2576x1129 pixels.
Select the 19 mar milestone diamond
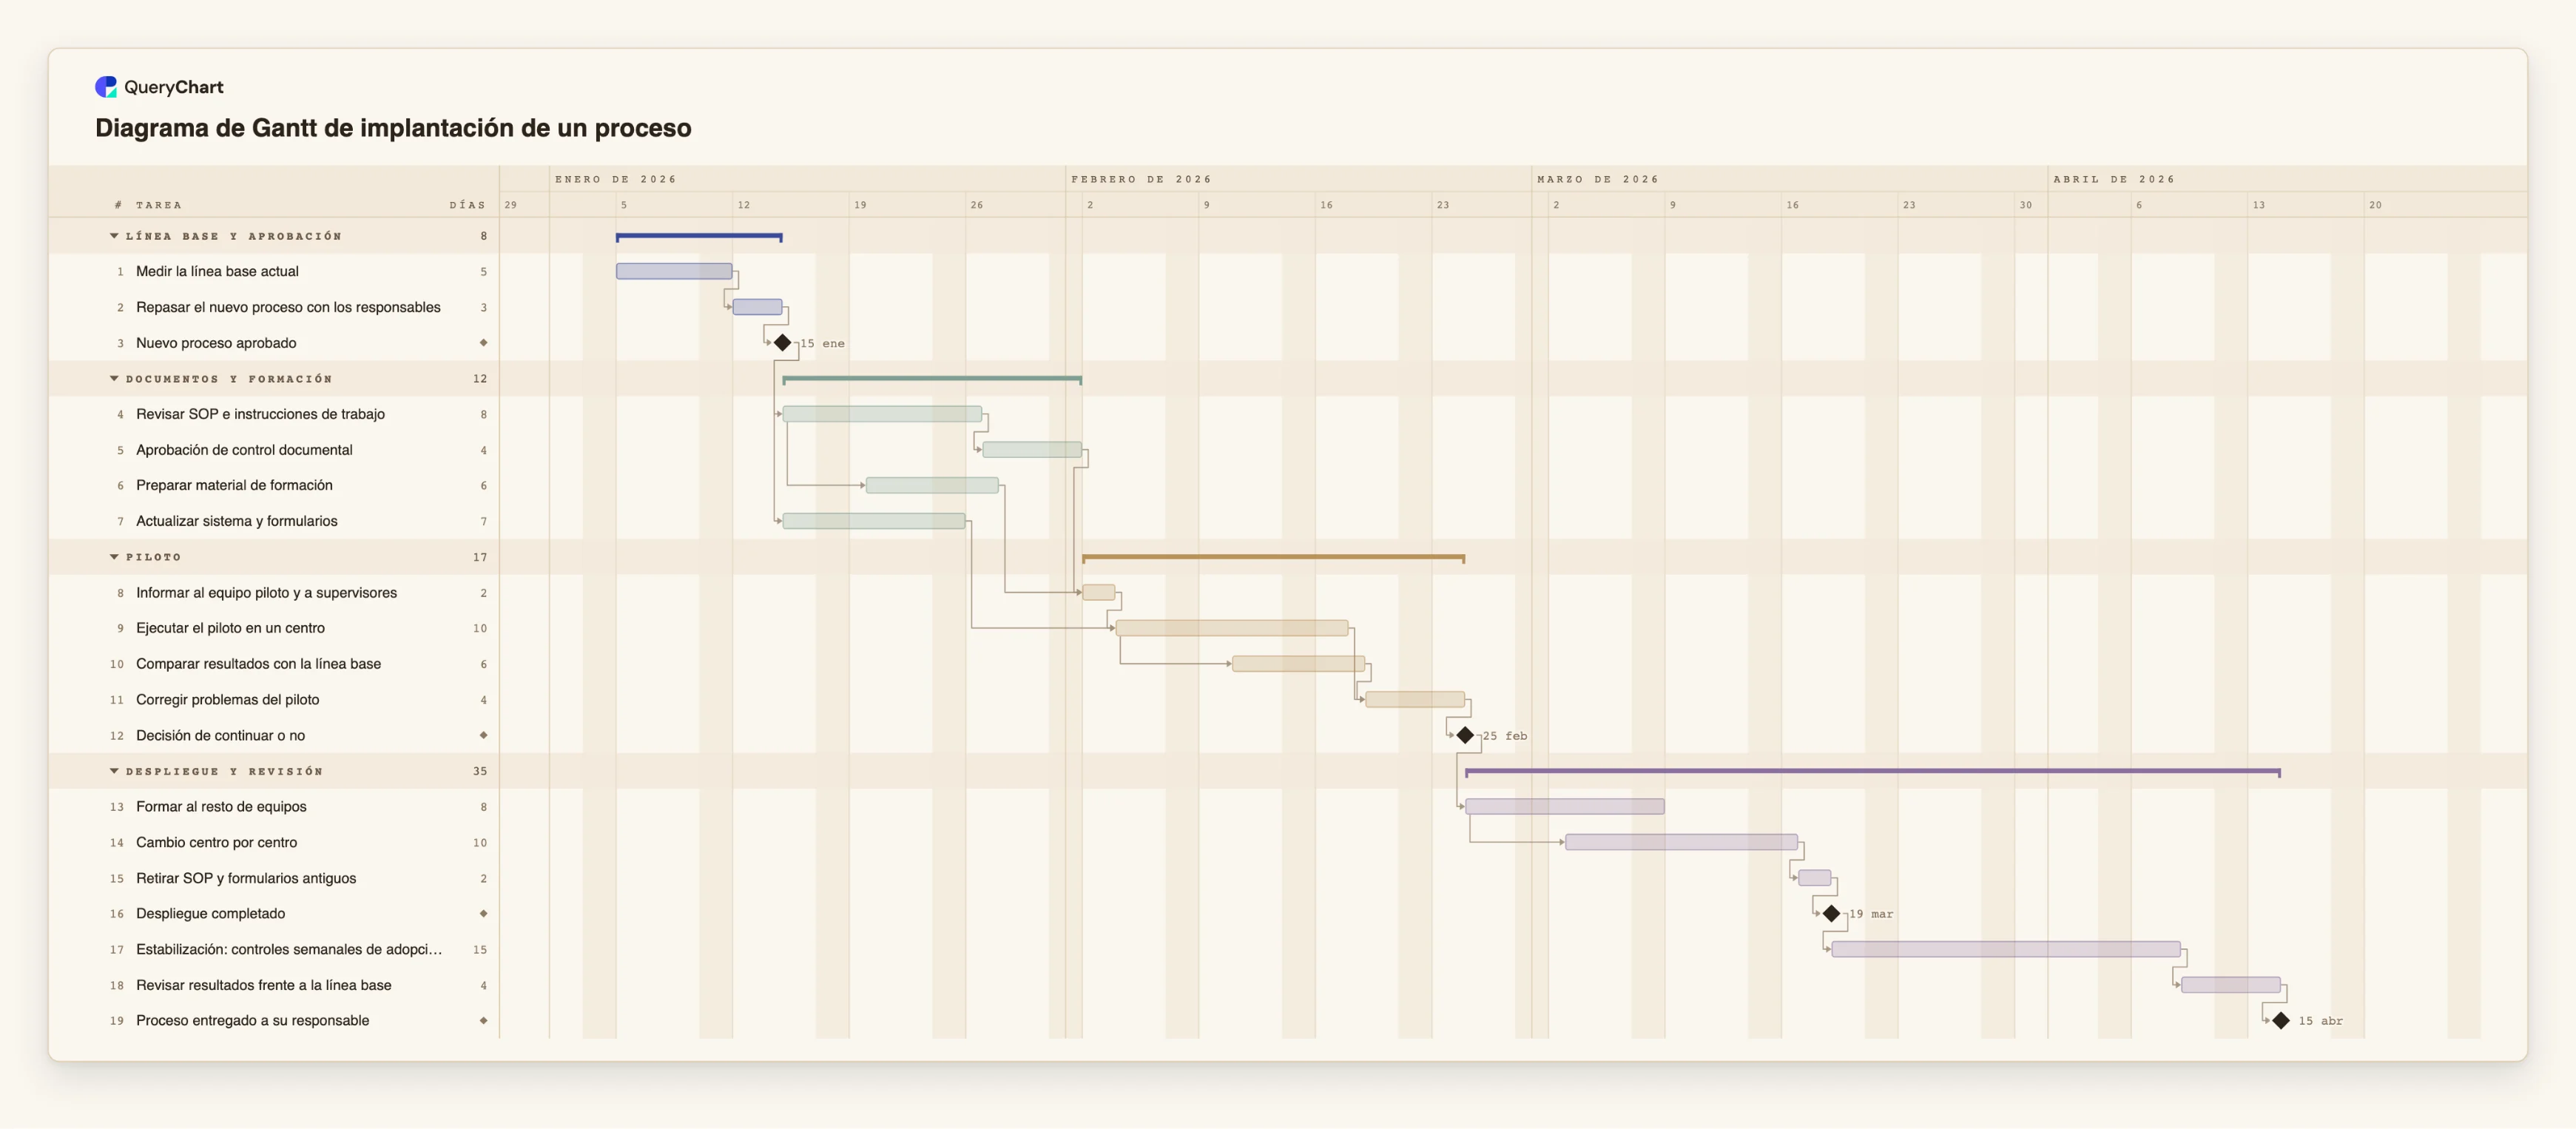click(x=1831, y=914)
